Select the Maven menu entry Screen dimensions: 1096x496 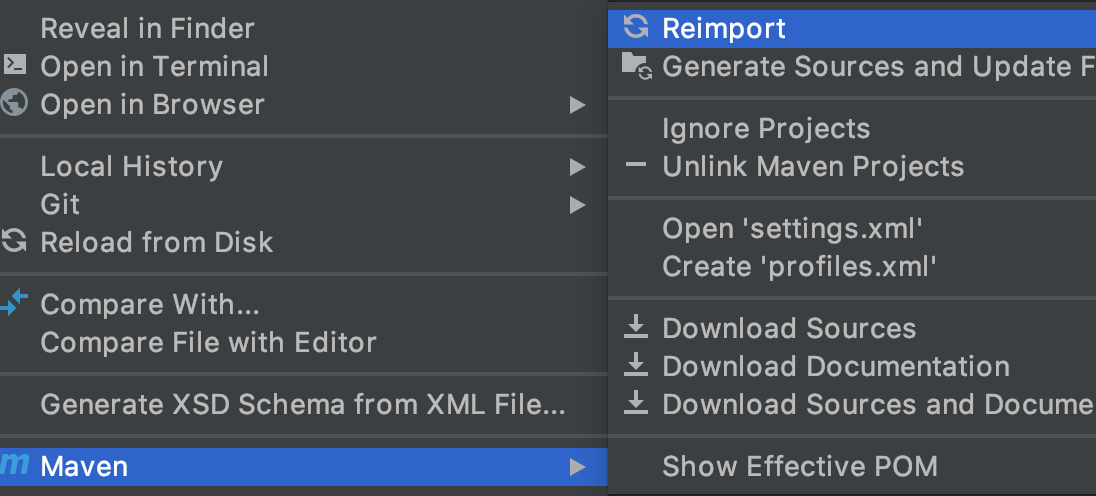coord(303,467)
